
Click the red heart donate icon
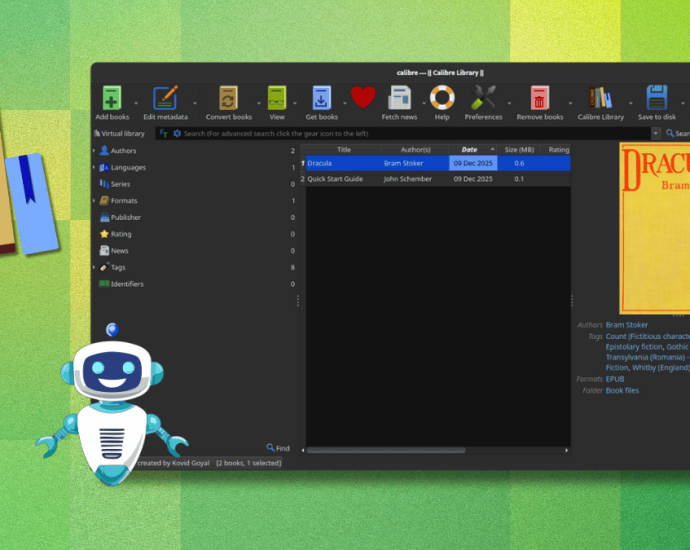pos(363,97)
